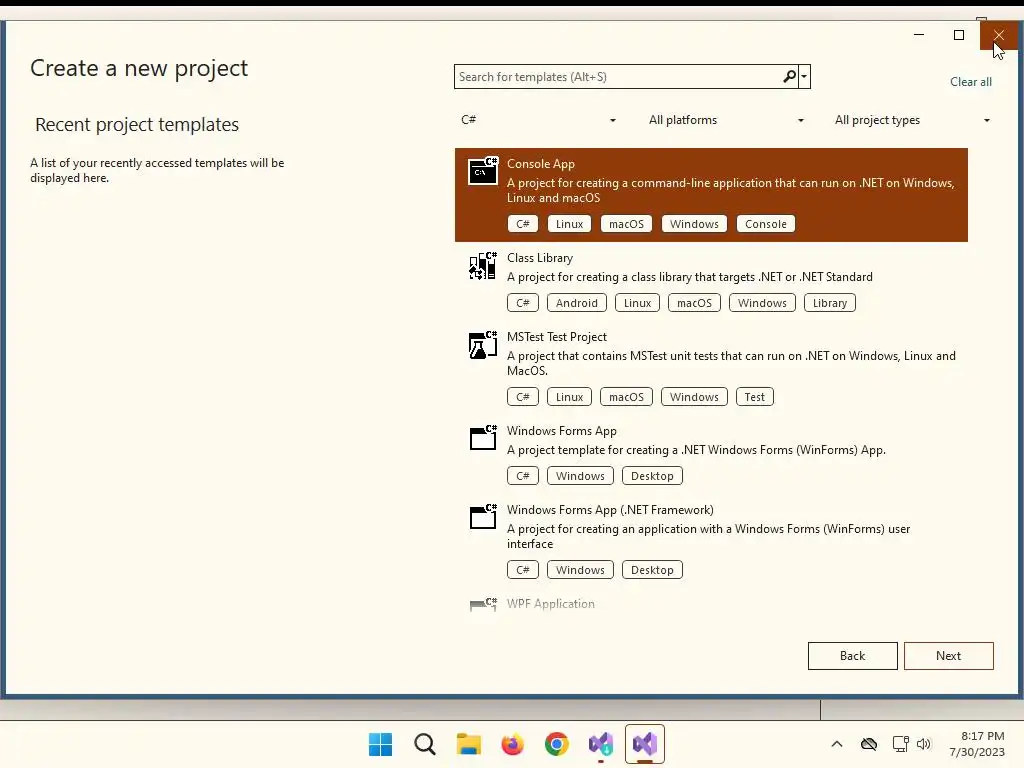Click Desktop tag on Windows Forms (.NET Framework)

652,570
